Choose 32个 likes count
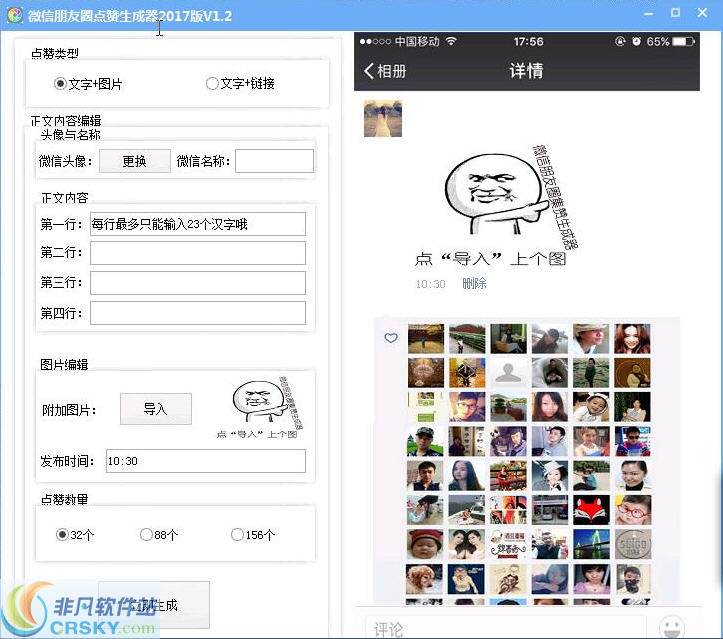The image size is (723, 639). 75,535
